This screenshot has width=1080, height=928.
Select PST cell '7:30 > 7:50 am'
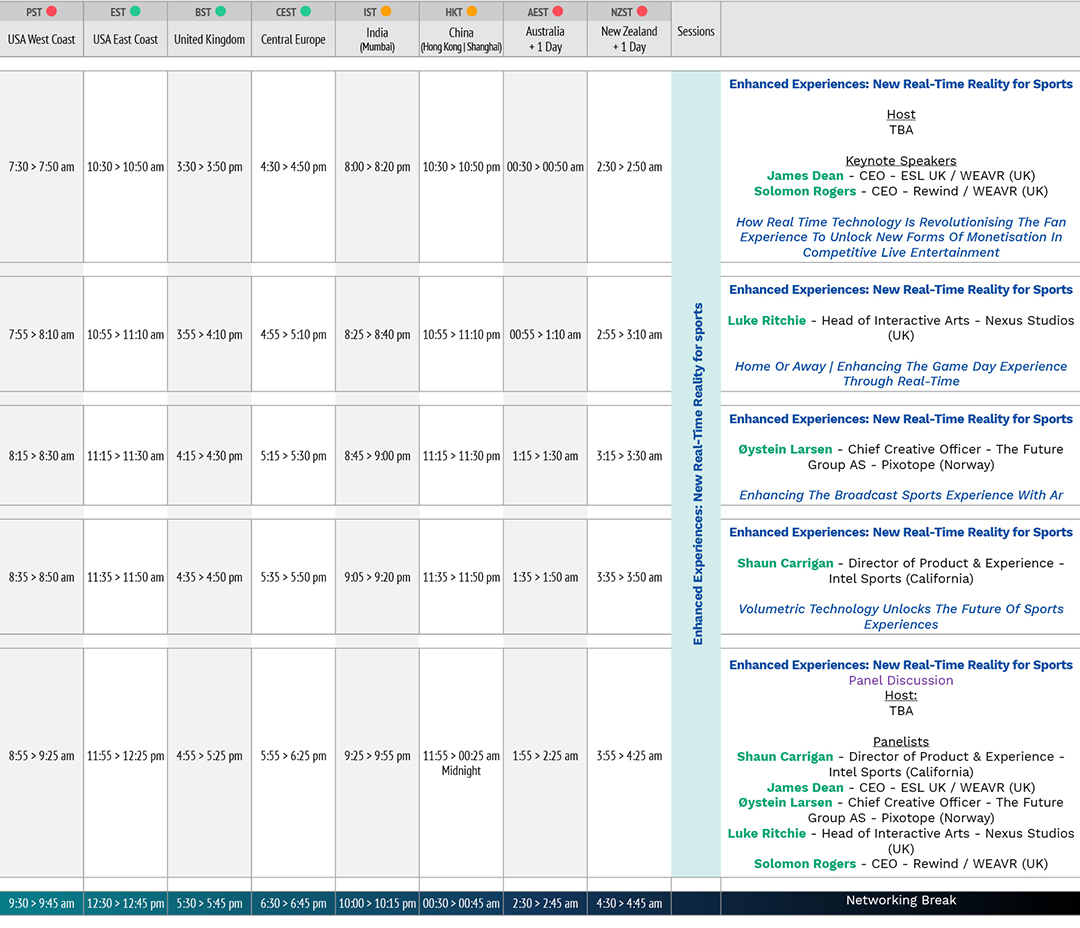coord(41,167)
